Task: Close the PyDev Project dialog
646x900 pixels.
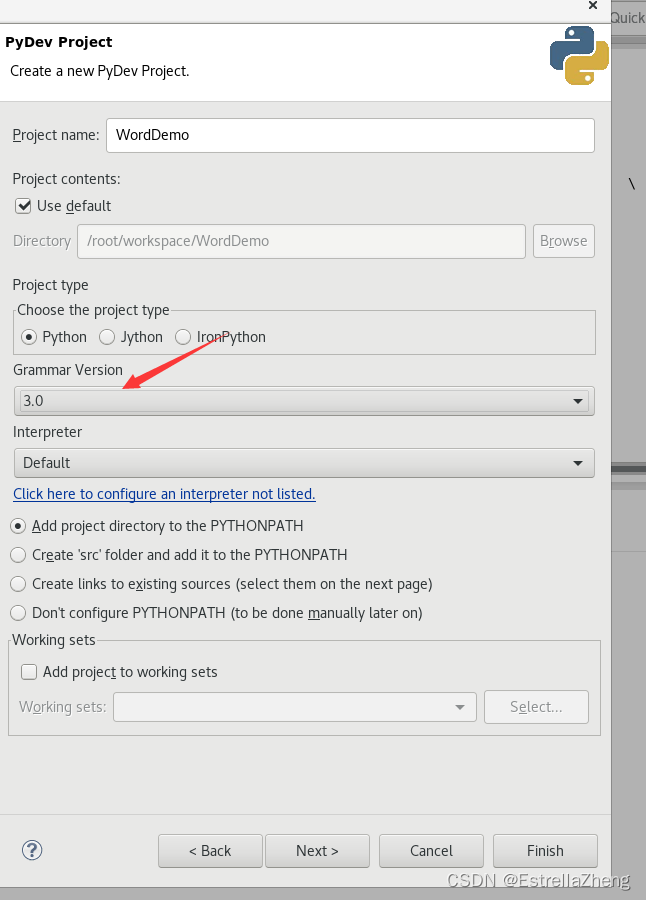Action: (593, 6)
